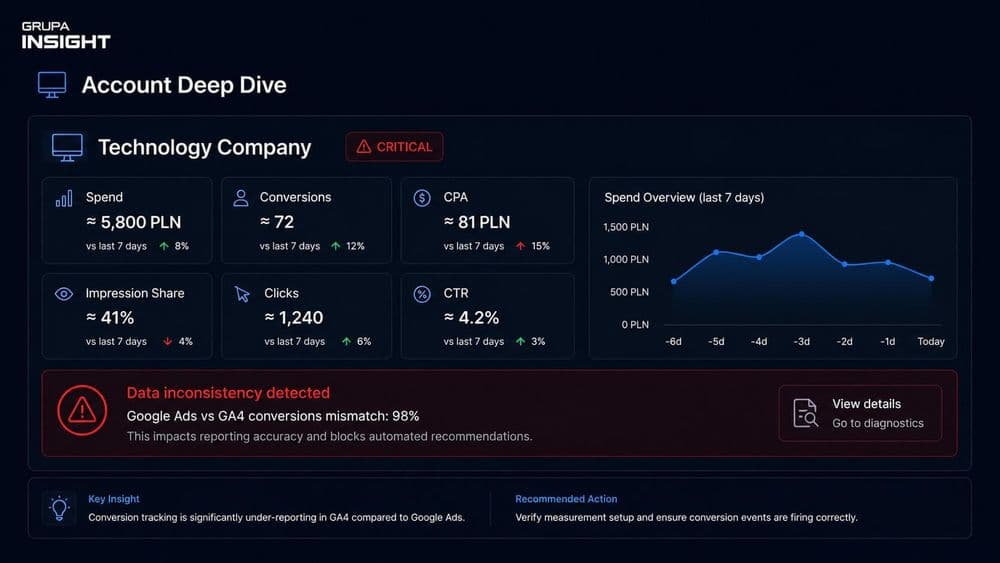1000x563 pixels.
Task: Click the Recommended Action heading
Action: point(566,499)
